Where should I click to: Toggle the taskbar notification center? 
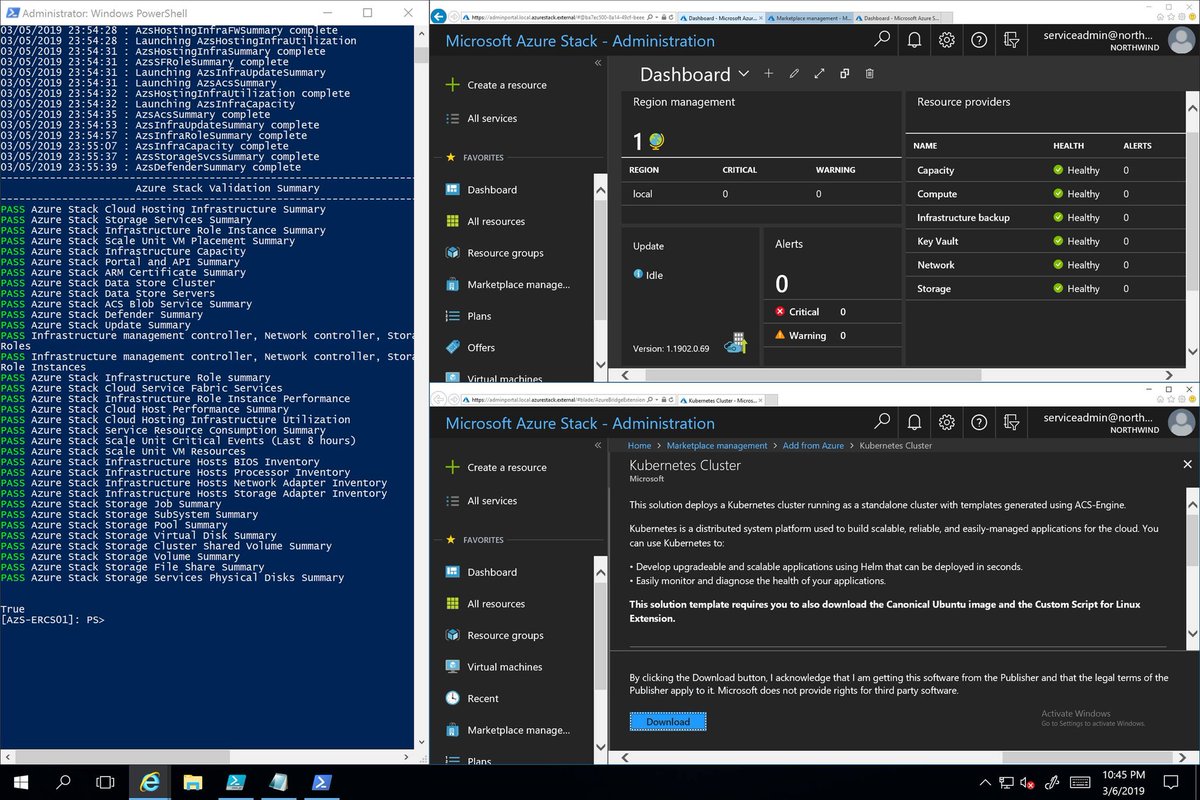1171,782
